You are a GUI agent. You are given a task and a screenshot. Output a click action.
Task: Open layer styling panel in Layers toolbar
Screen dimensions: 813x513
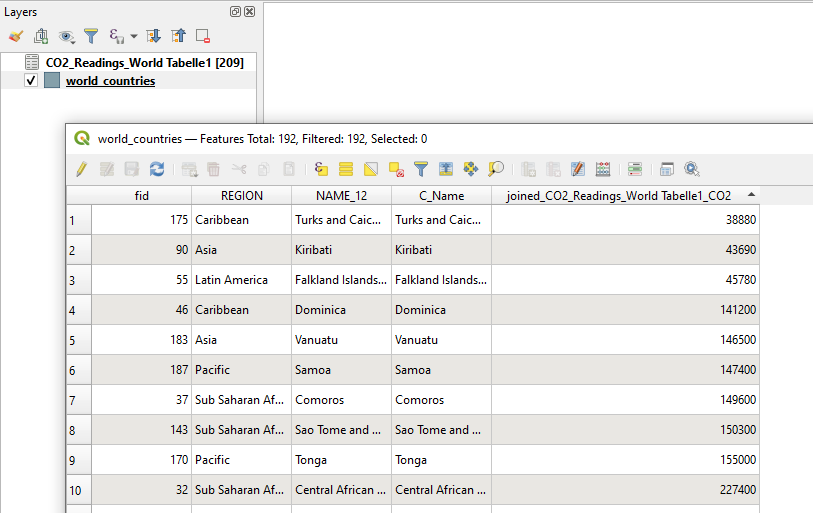(x=15, y=36)
